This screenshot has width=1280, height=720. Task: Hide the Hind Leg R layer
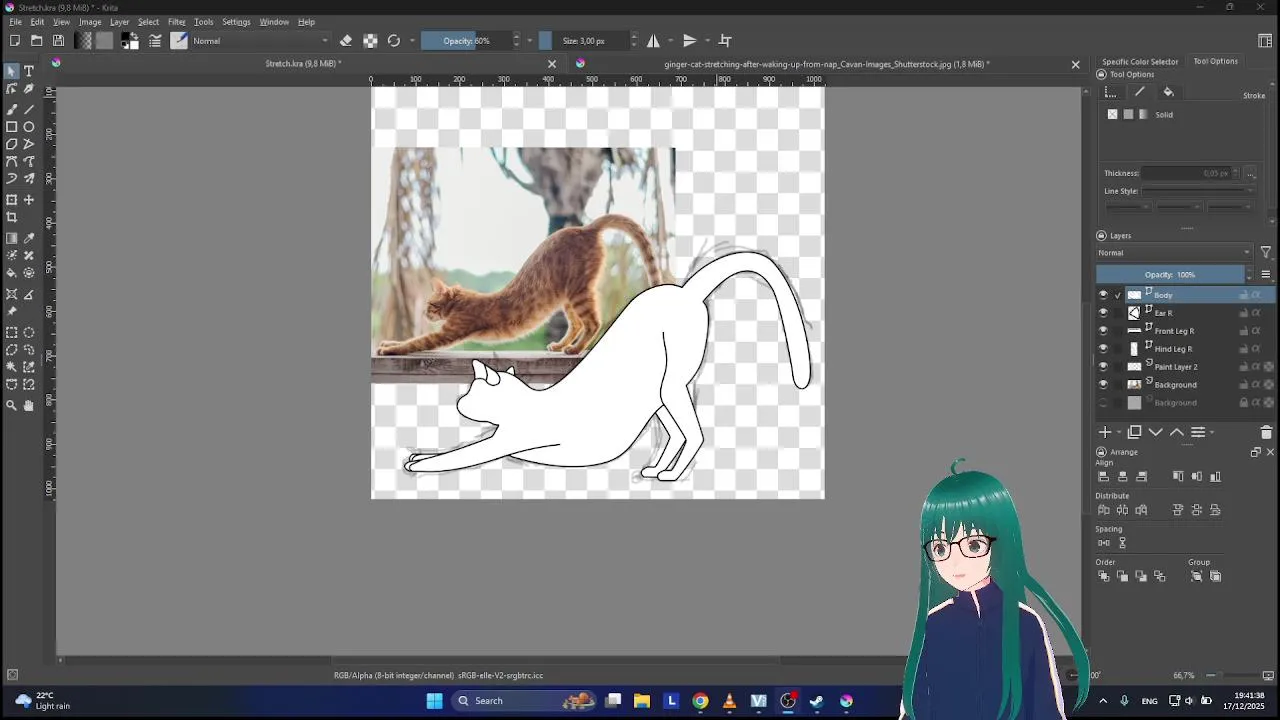pos(1103,349)
